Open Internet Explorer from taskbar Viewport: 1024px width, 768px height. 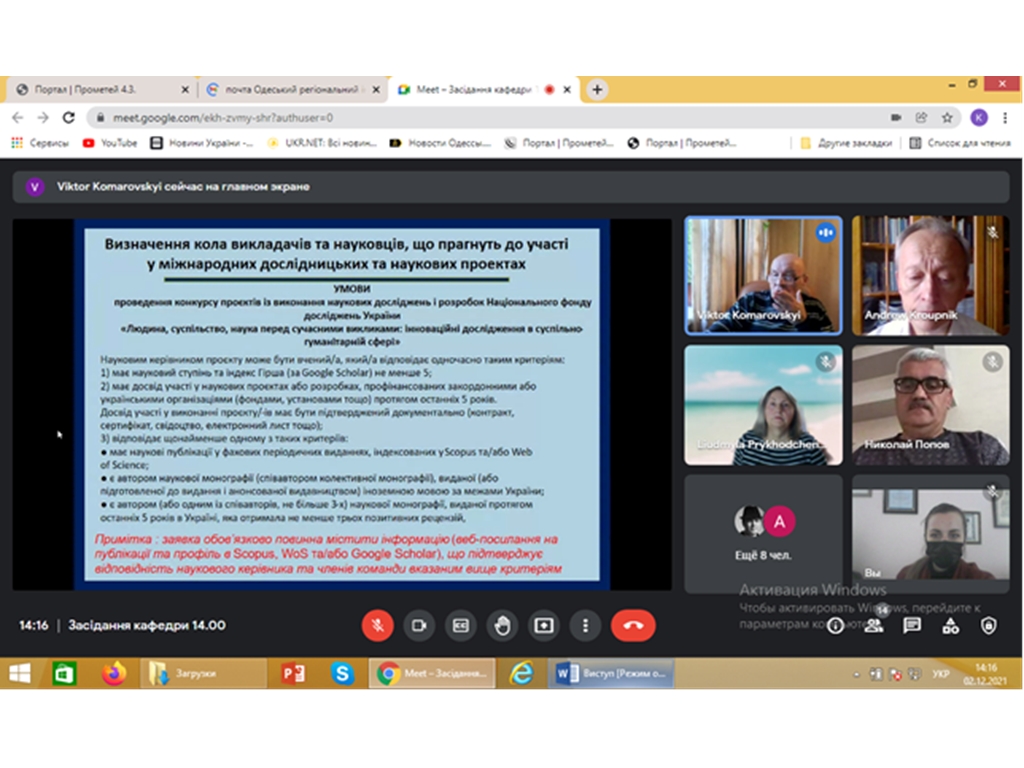(x=521, y=673)
